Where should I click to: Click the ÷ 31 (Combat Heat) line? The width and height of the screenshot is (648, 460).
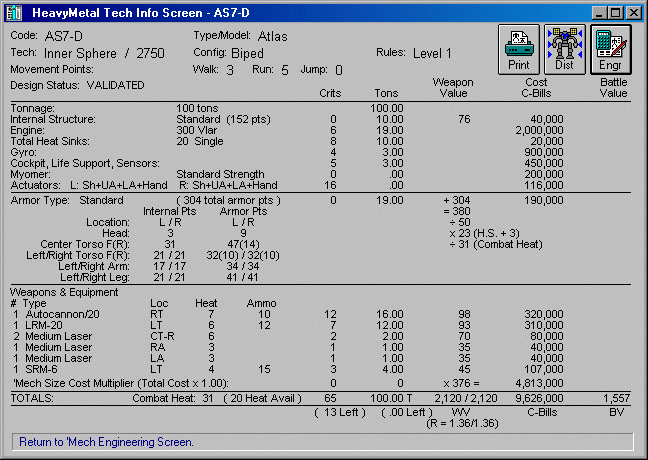pos(496,244)
